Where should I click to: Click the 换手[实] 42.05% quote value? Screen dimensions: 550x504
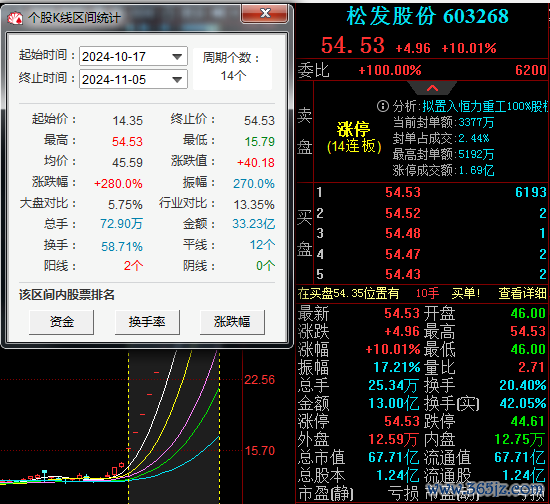click(523, 403)
